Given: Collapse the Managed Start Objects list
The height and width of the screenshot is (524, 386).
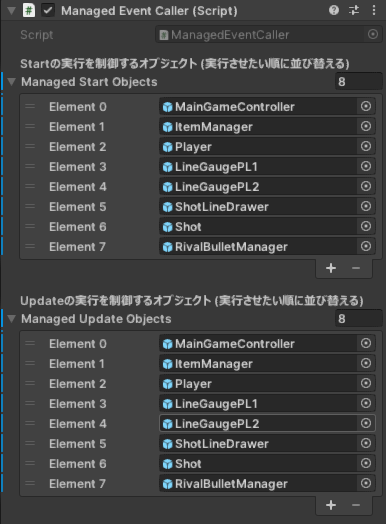Looking at the screenshot, I should tap(11, 82).
